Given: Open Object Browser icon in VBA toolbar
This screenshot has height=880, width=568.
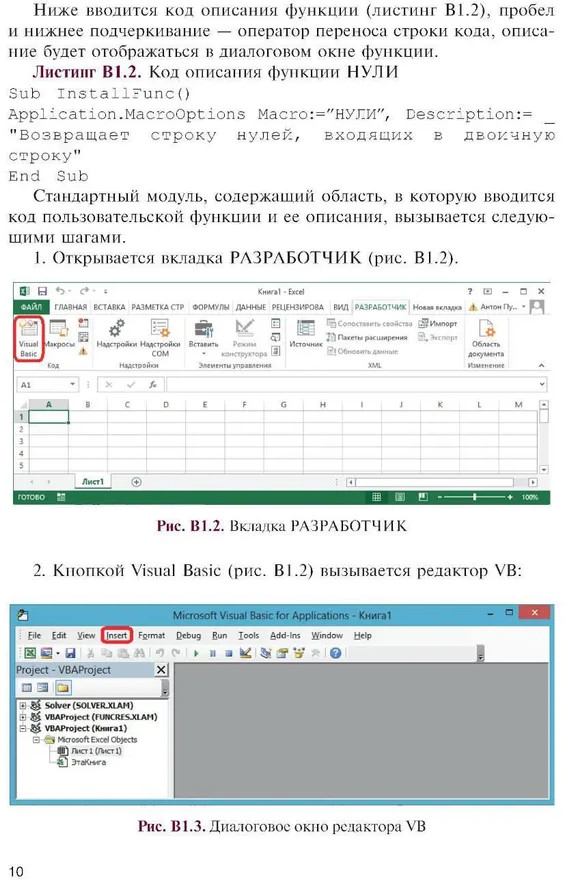Looking at the screenshot, I should 299,653.
